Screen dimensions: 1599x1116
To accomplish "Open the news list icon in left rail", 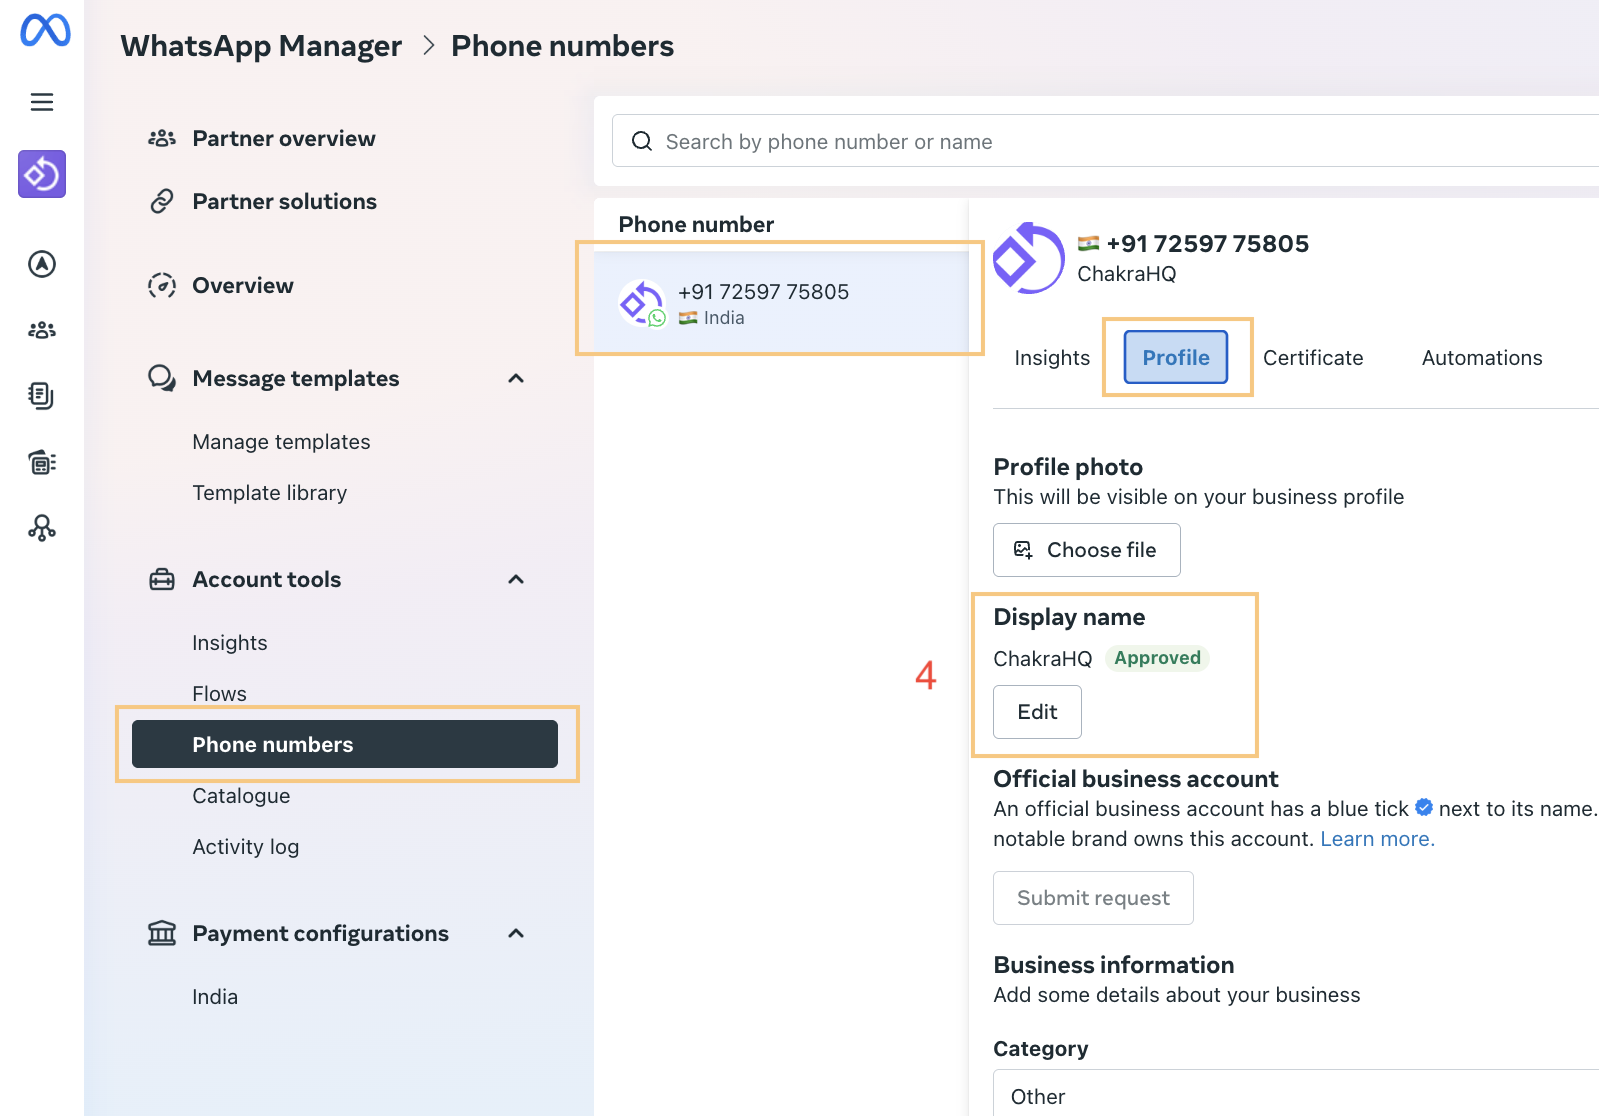I will pos(42,462).
